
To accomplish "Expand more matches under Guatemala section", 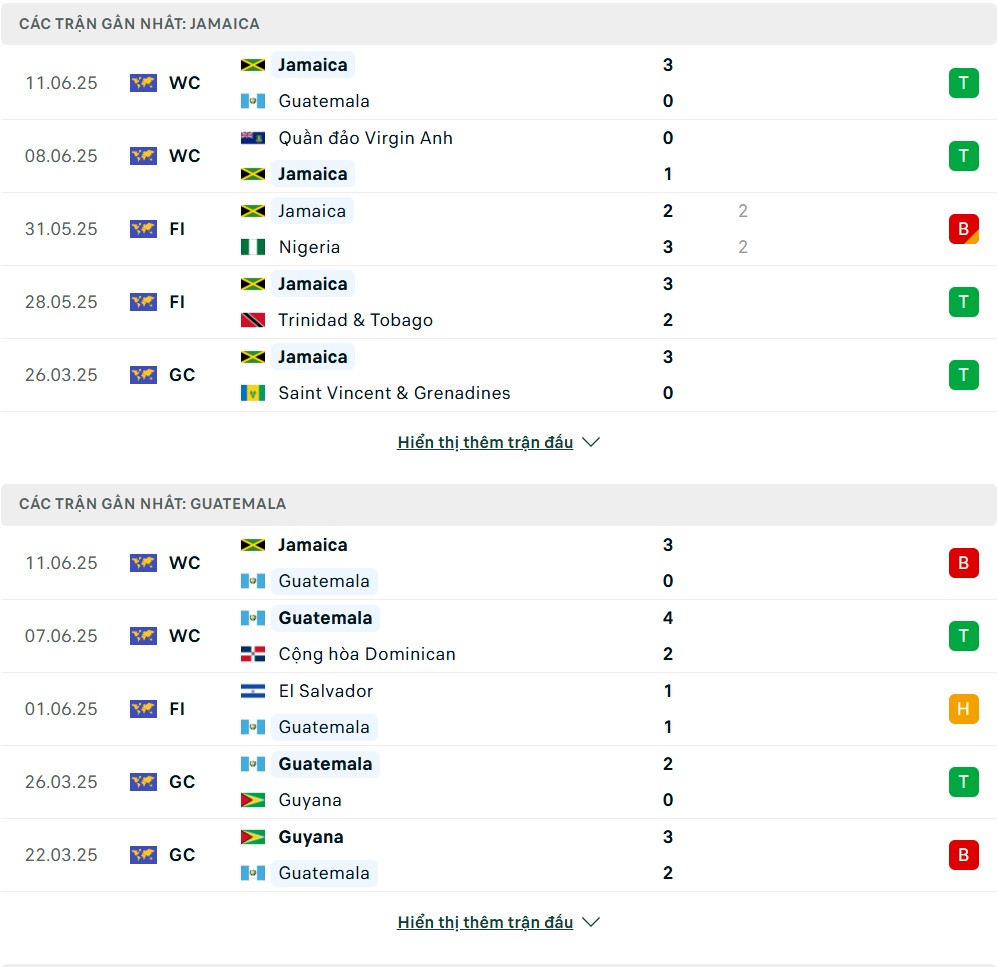I will coord(485,922).
